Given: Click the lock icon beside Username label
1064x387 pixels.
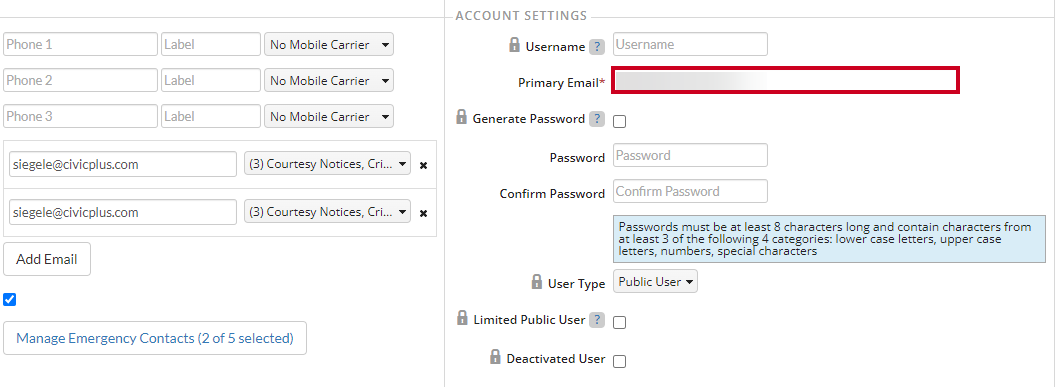Looking at the screenshot, I should click(x=514, y=45).
